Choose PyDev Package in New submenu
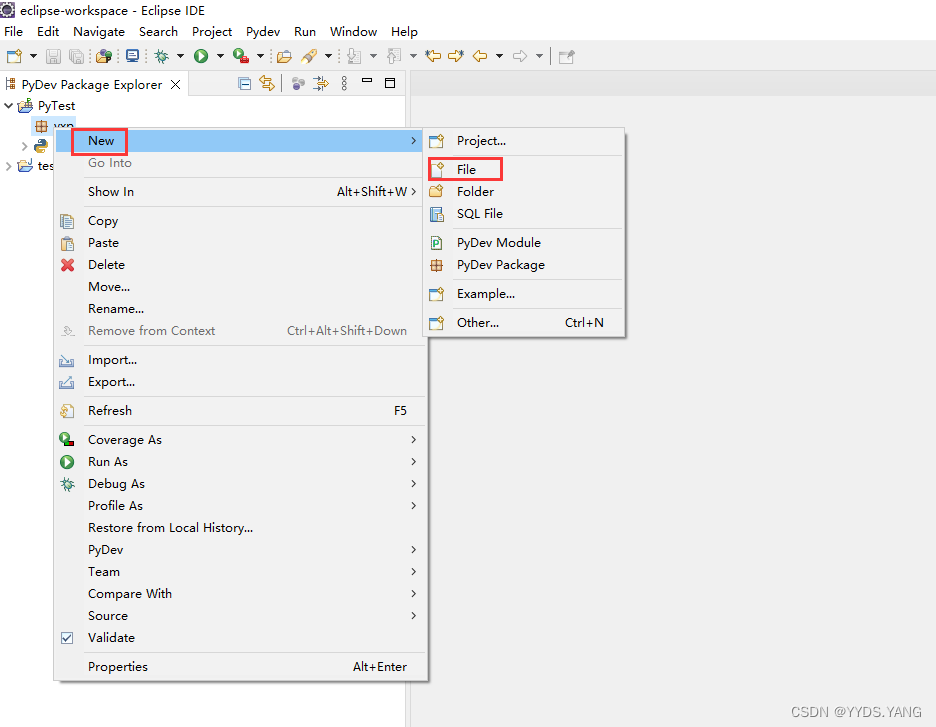 [525, 264]
